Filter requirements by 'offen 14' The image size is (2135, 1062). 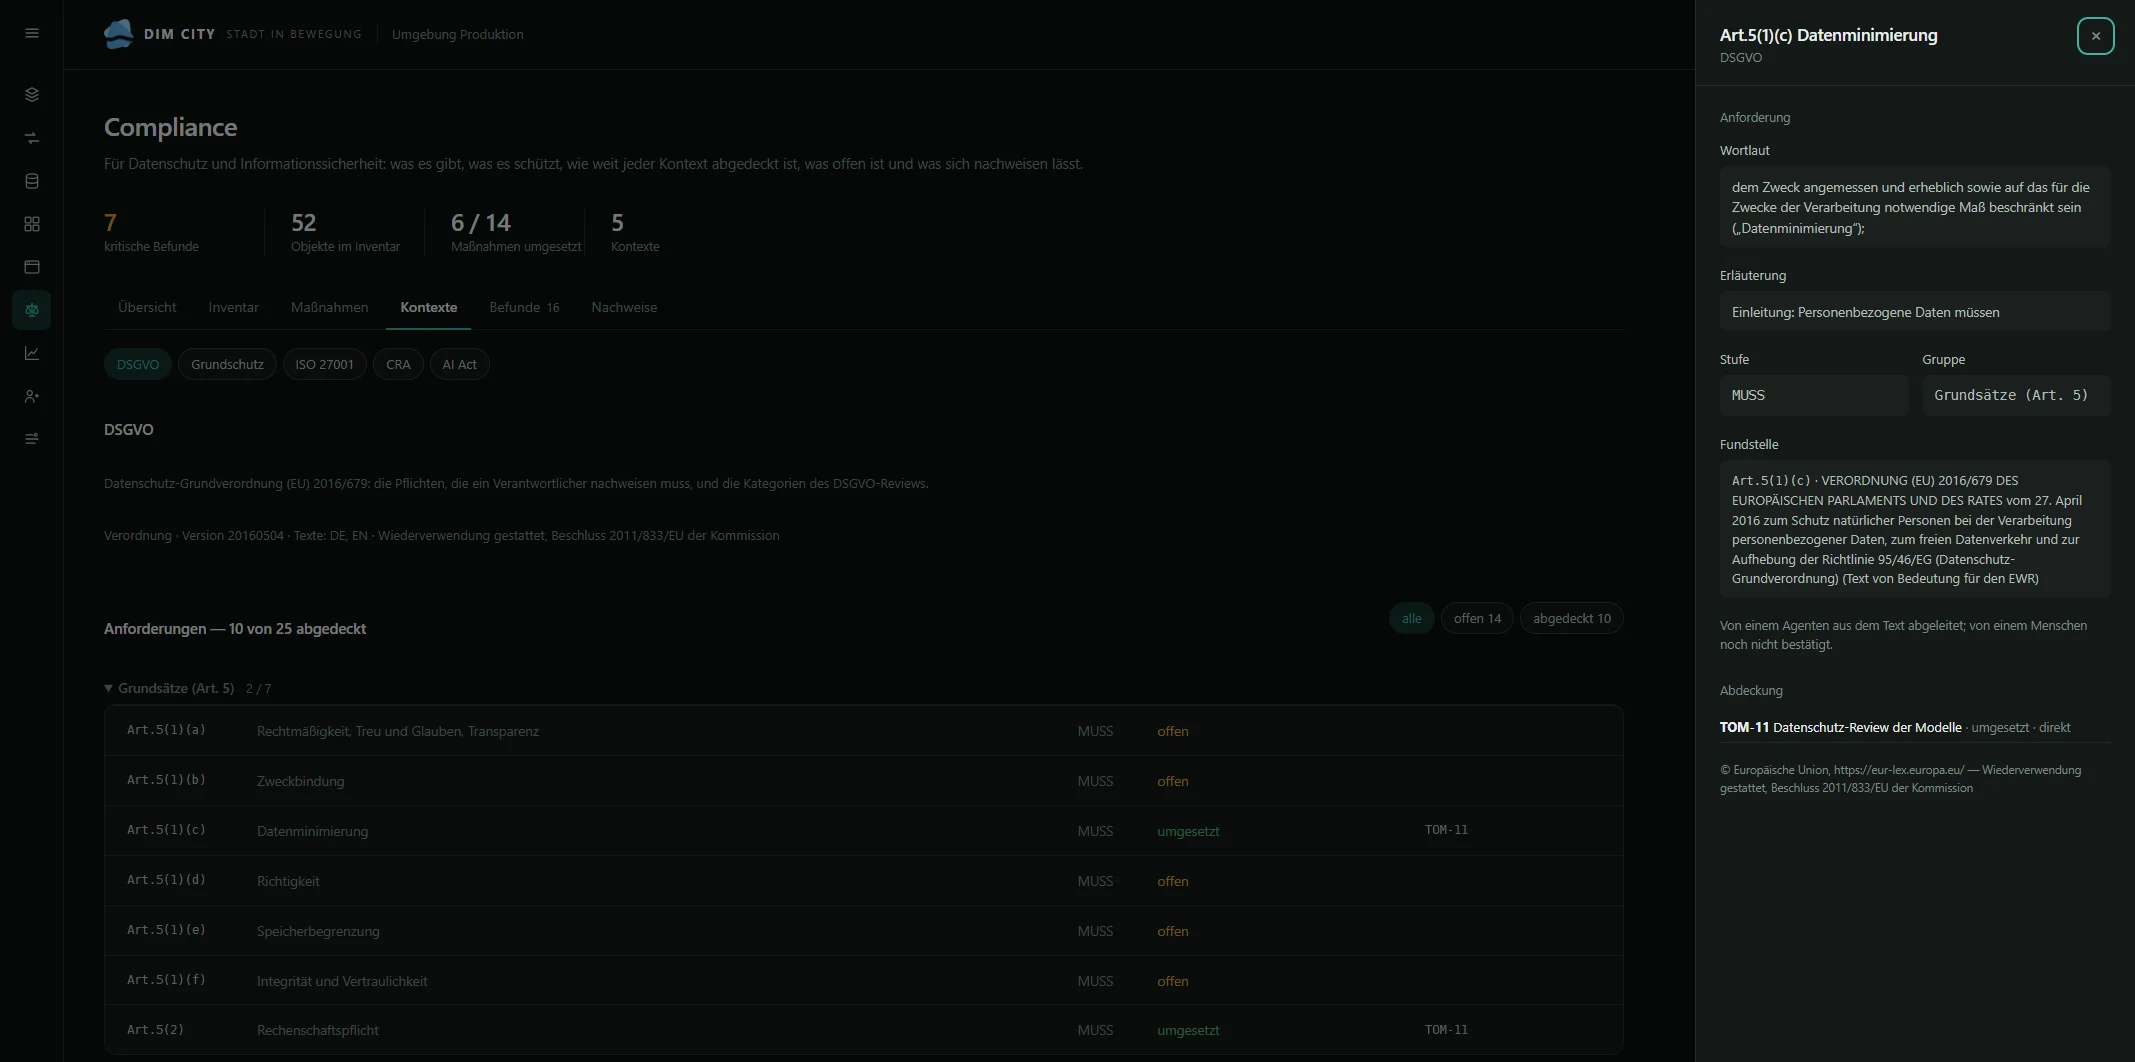(1477, 618)
